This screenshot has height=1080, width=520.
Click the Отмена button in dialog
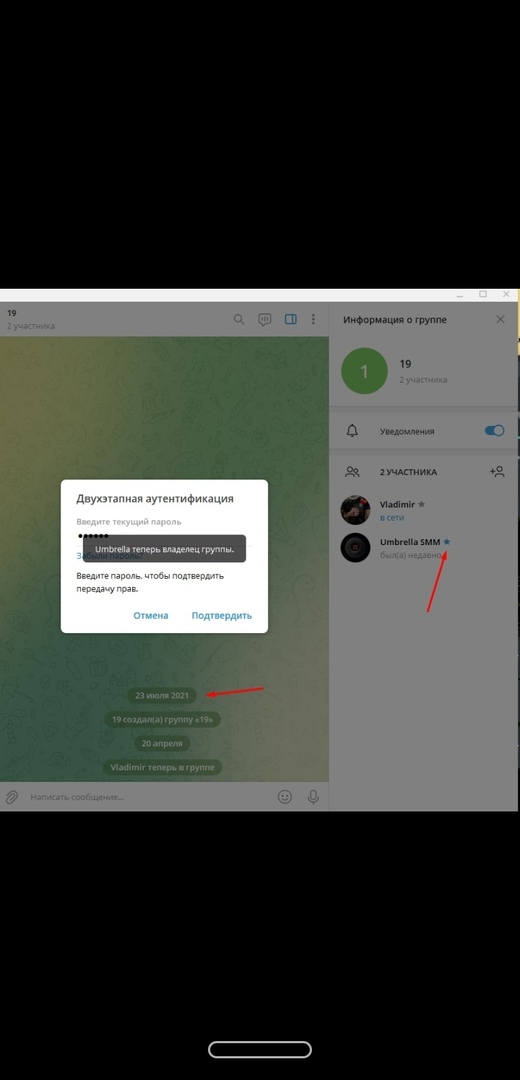point(151,616)
